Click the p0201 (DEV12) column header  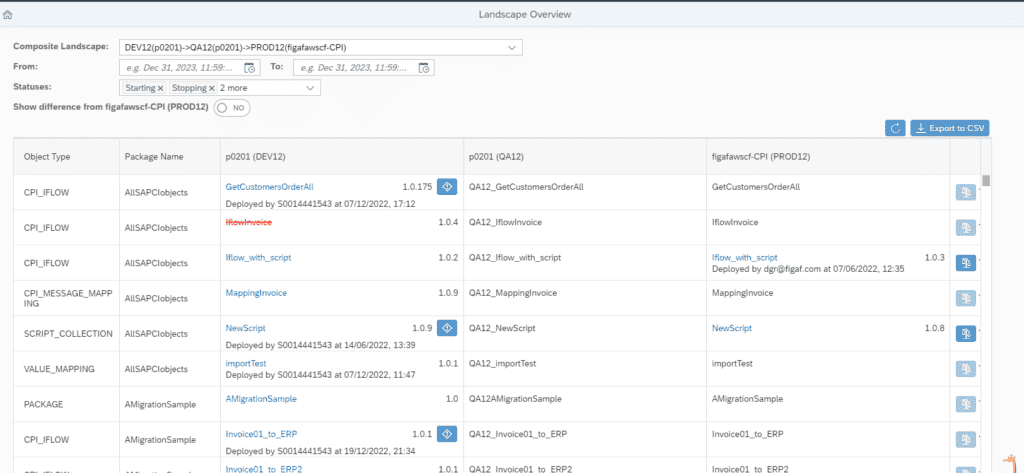255,157
